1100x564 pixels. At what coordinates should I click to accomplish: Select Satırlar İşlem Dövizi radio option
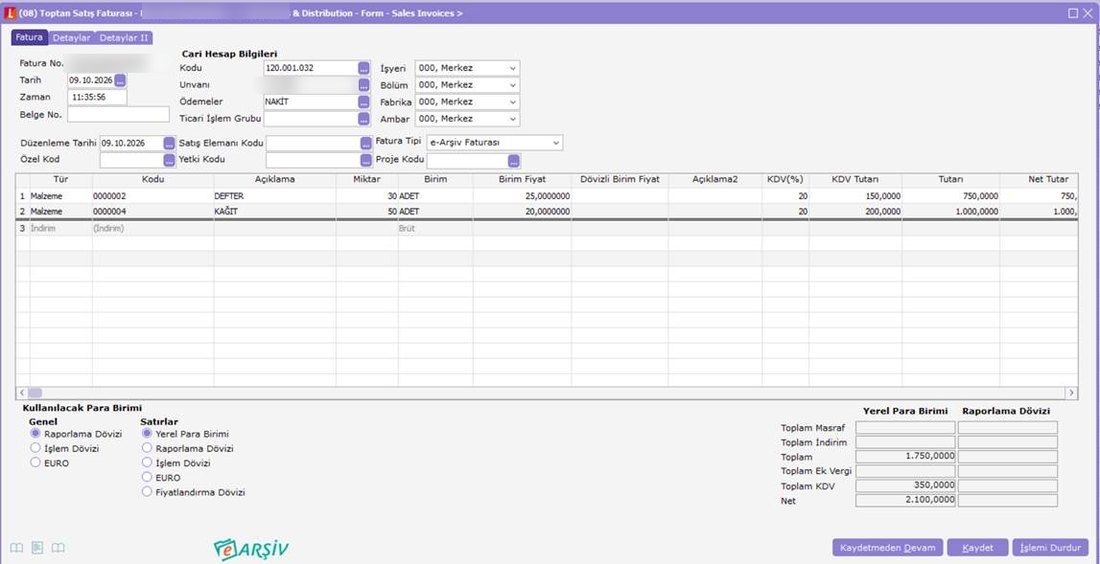147,463
